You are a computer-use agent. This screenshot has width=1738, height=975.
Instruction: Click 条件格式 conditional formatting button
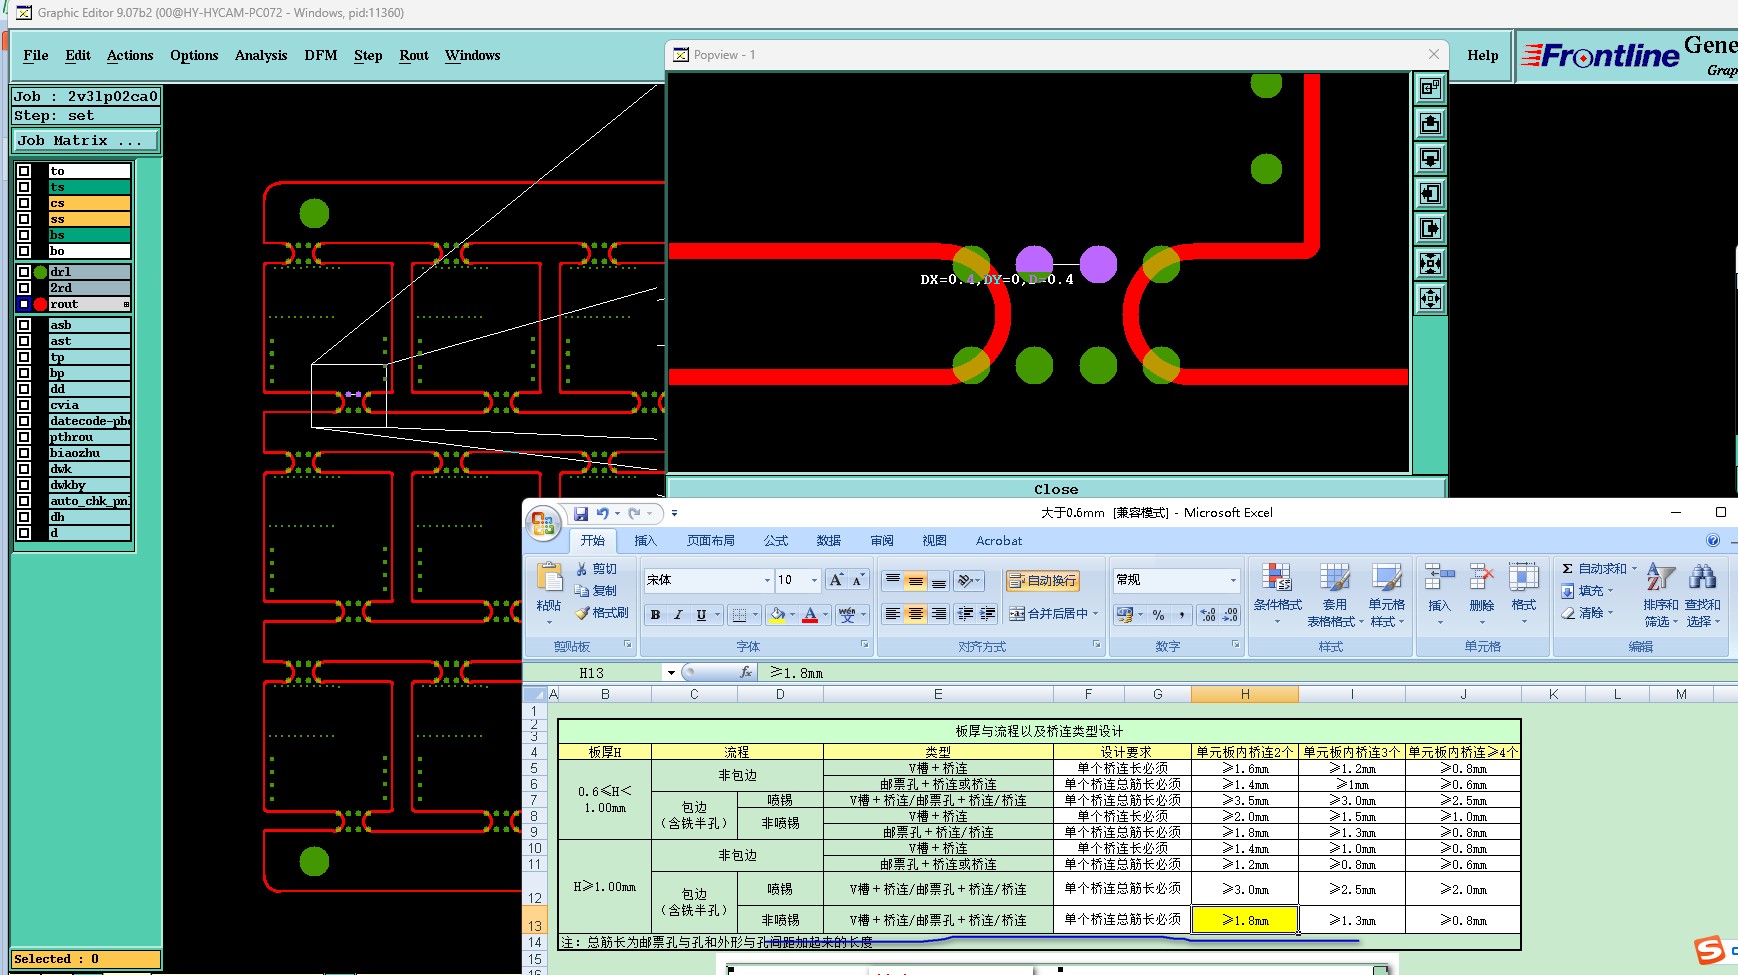pos(1277,594)
